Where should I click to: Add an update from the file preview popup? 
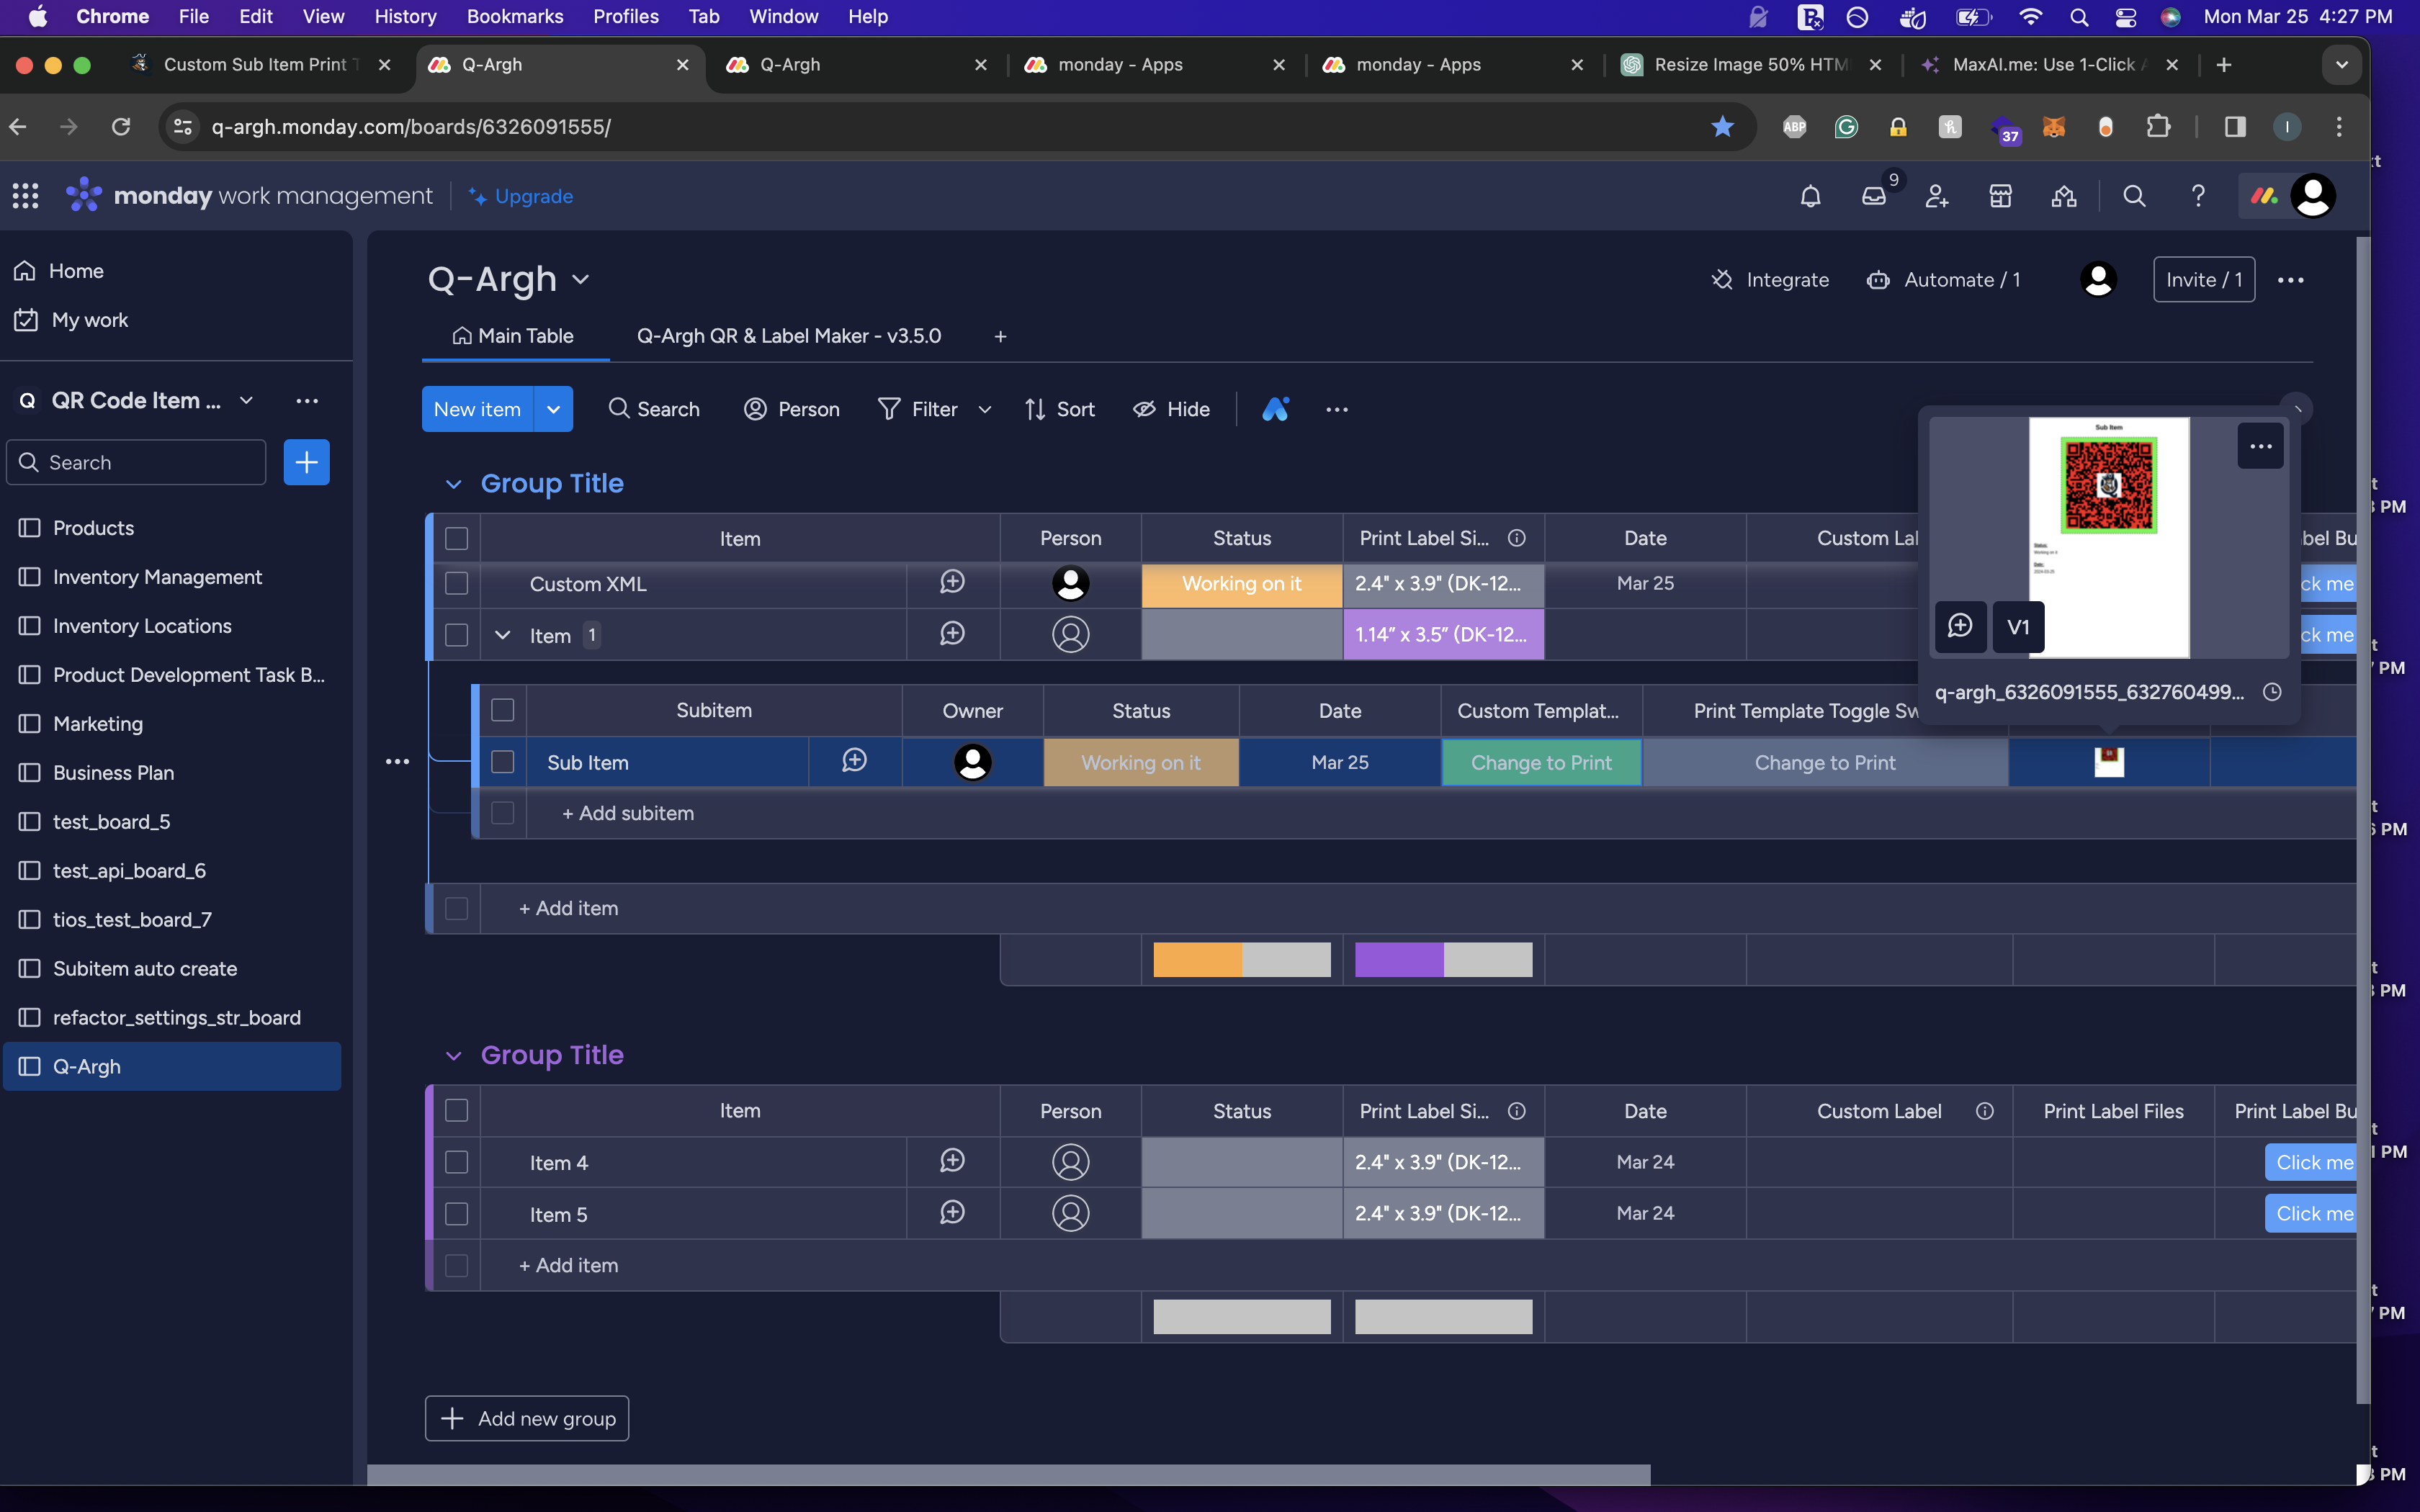pyautogui.click(x=1960, y=627)
